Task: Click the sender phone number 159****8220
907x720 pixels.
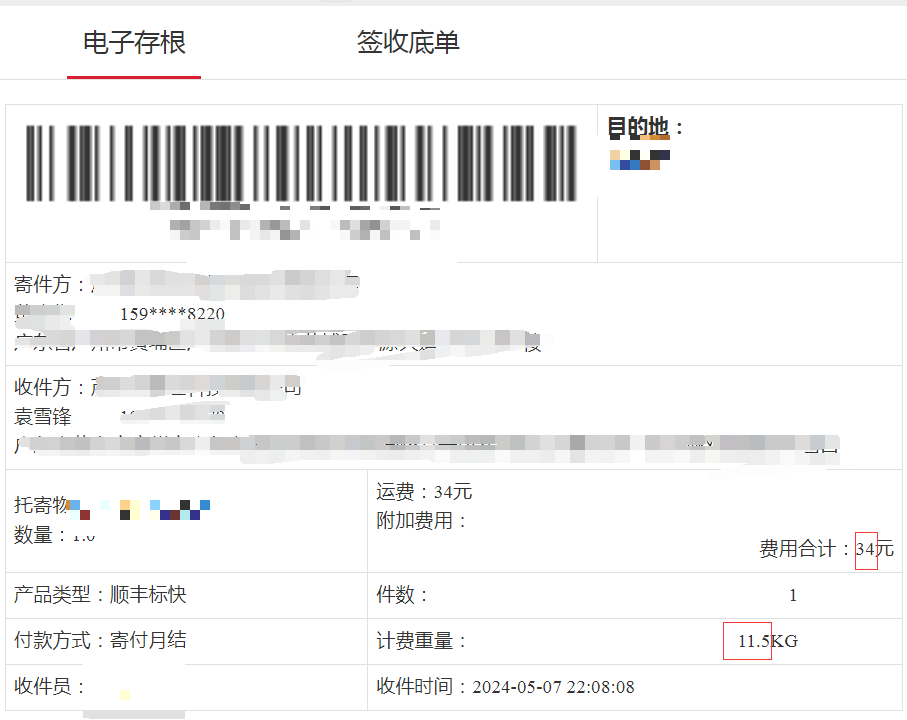Action: (x=172, y=314)
